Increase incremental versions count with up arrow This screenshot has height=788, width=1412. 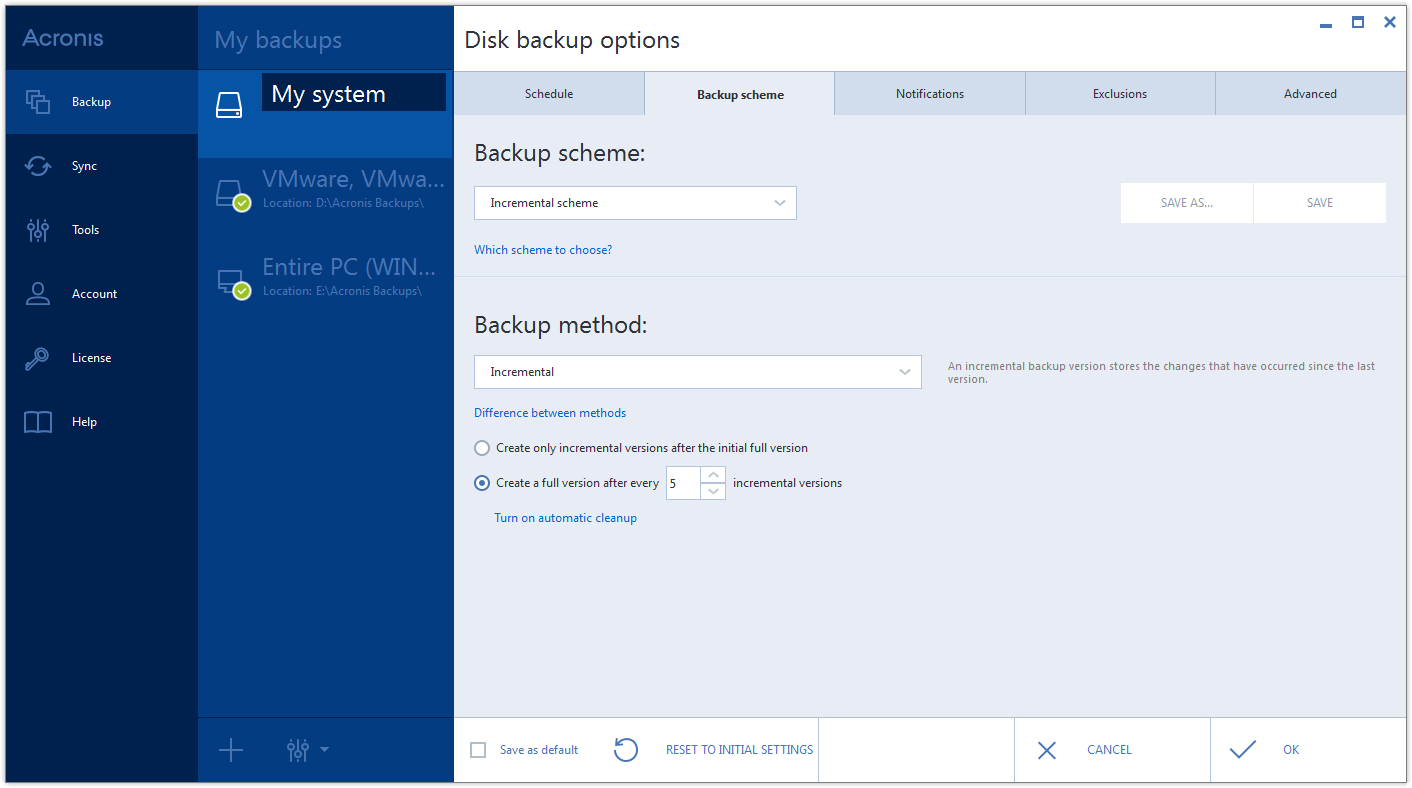point(713,475)
